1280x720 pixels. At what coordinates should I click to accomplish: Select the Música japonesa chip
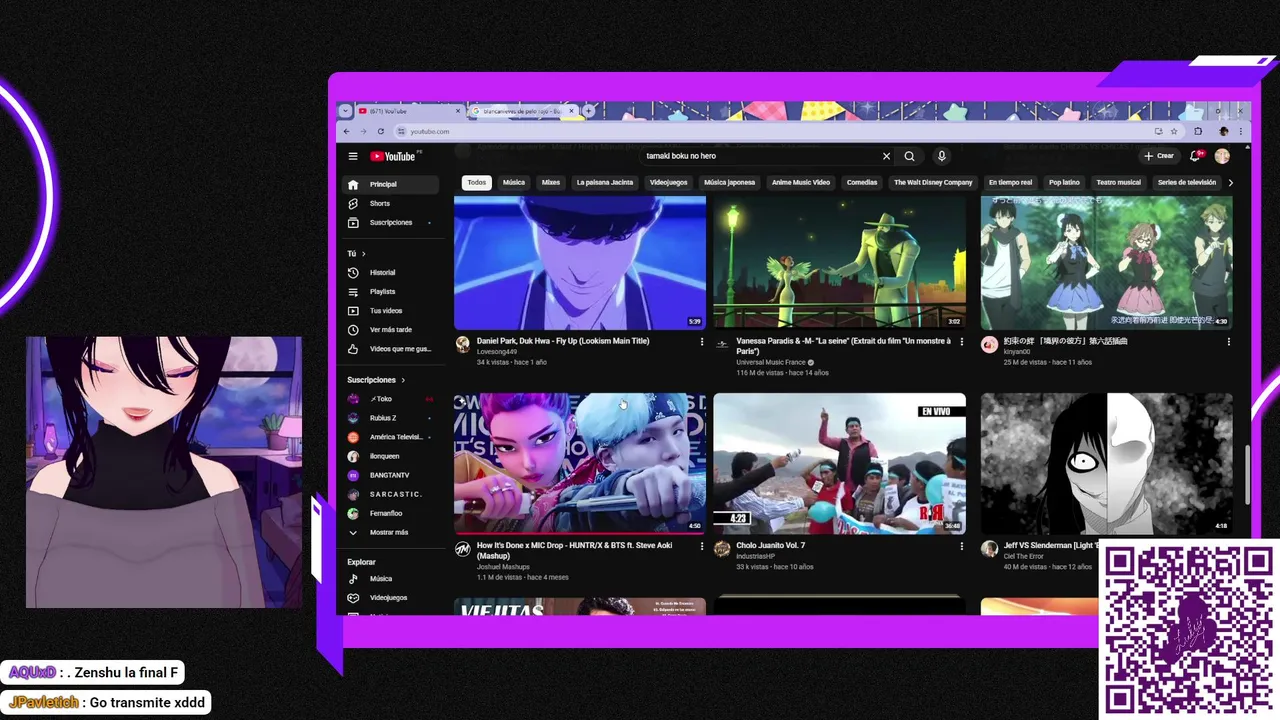(729, 183)
